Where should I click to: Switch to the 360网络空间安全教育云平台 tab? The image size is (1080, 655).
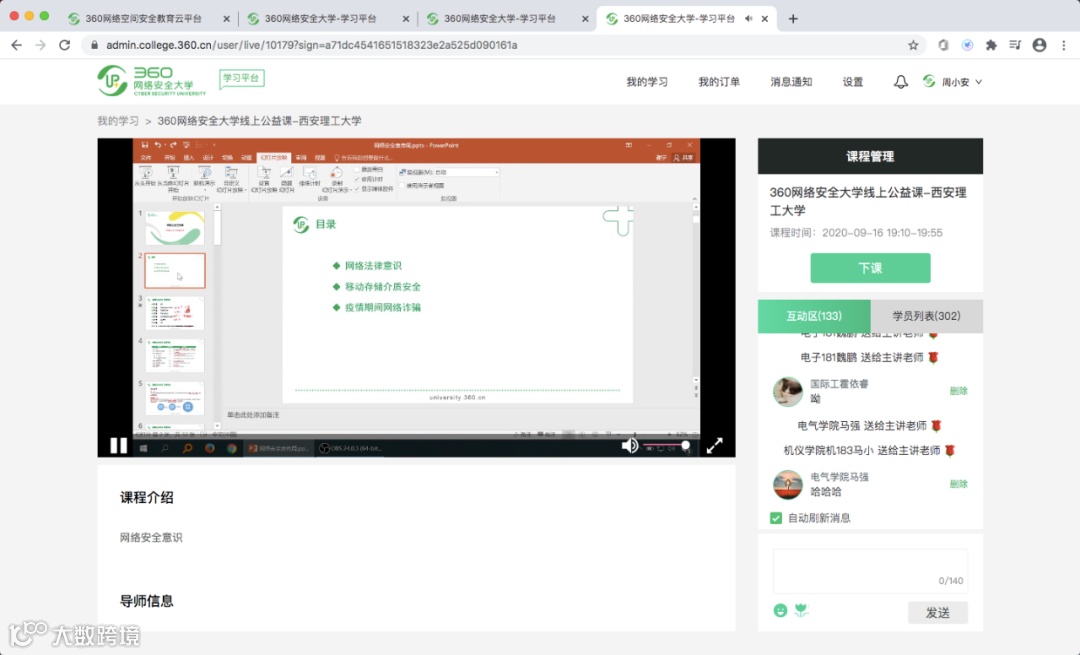143,19
